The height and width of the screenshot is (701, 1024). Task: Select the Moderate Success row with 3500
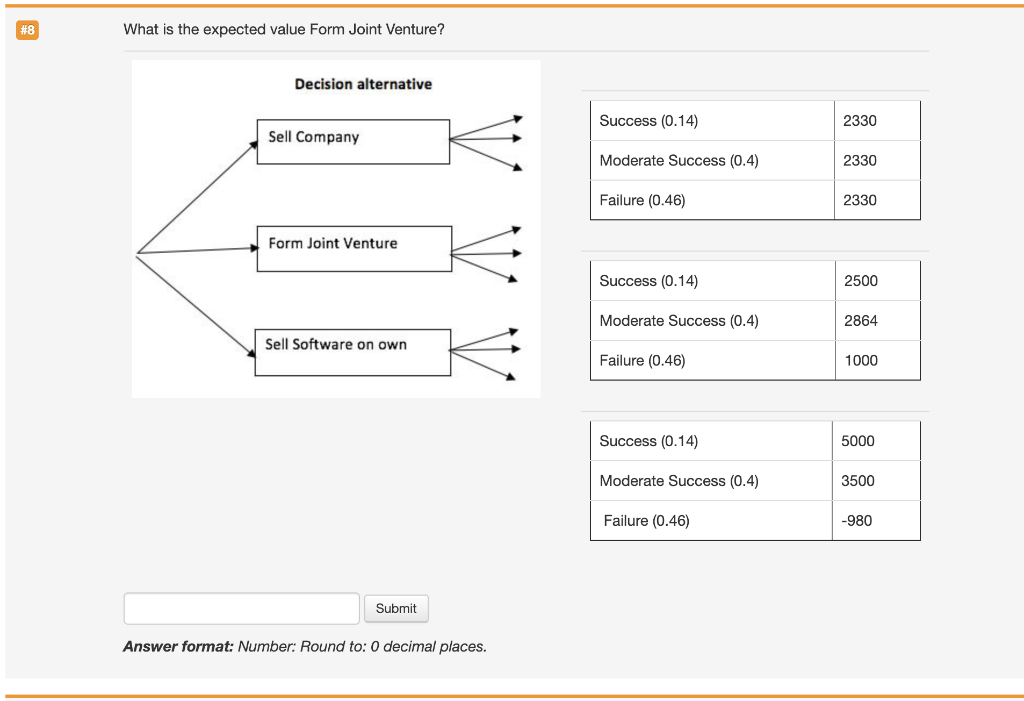[711, 480]
